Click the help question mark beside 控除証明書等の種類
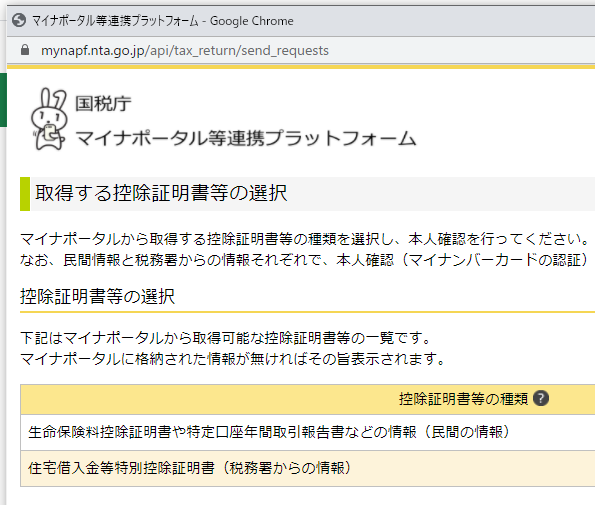The width and height of the screenshot is (595, 505). coord(541,398)
